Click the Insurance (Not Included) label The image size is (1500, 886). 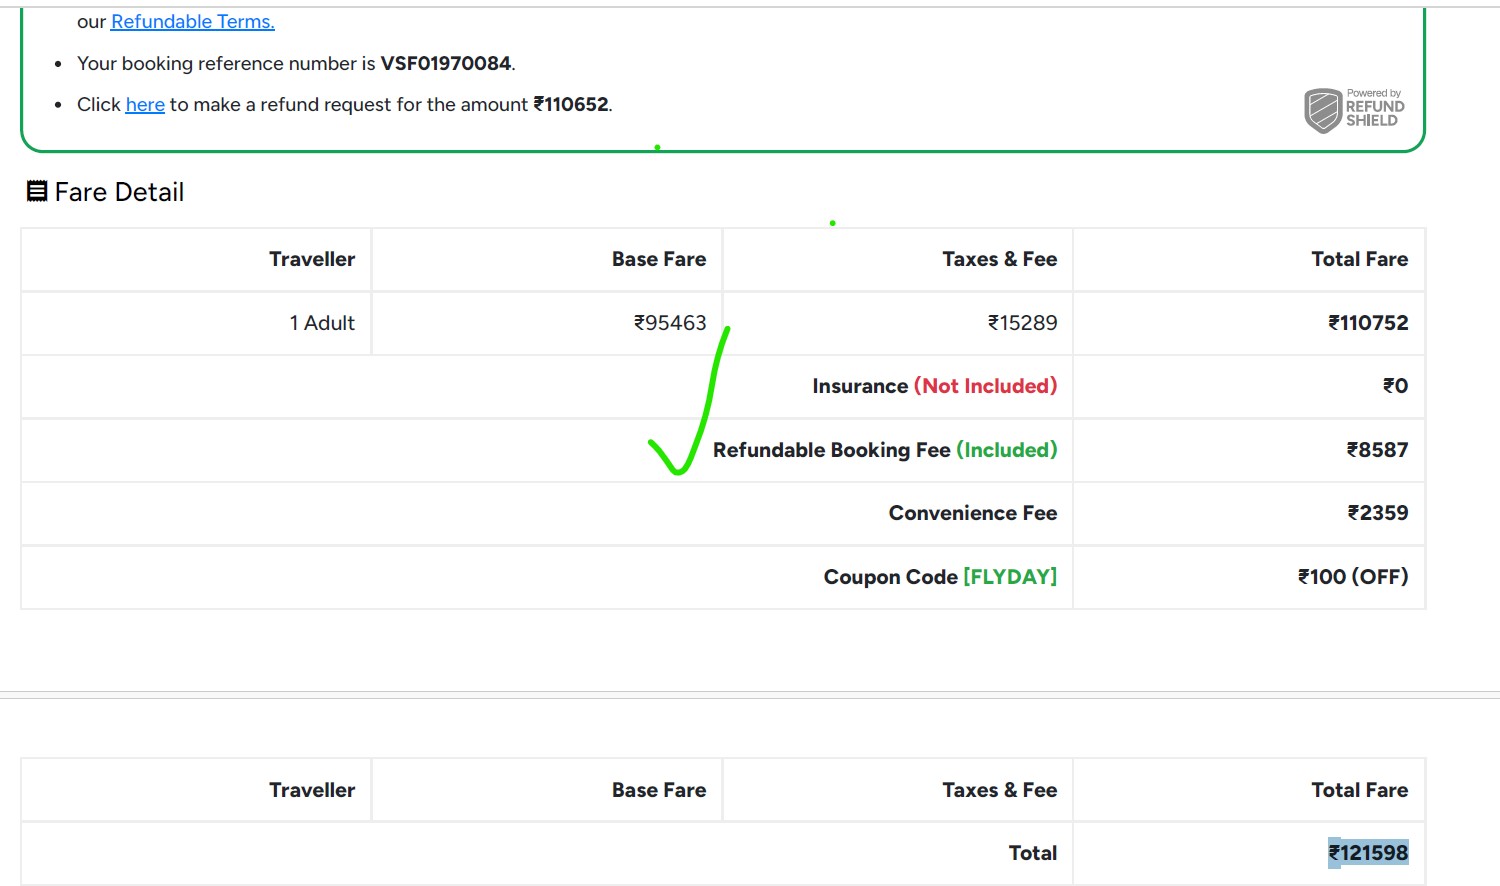(x=934, y=386)
